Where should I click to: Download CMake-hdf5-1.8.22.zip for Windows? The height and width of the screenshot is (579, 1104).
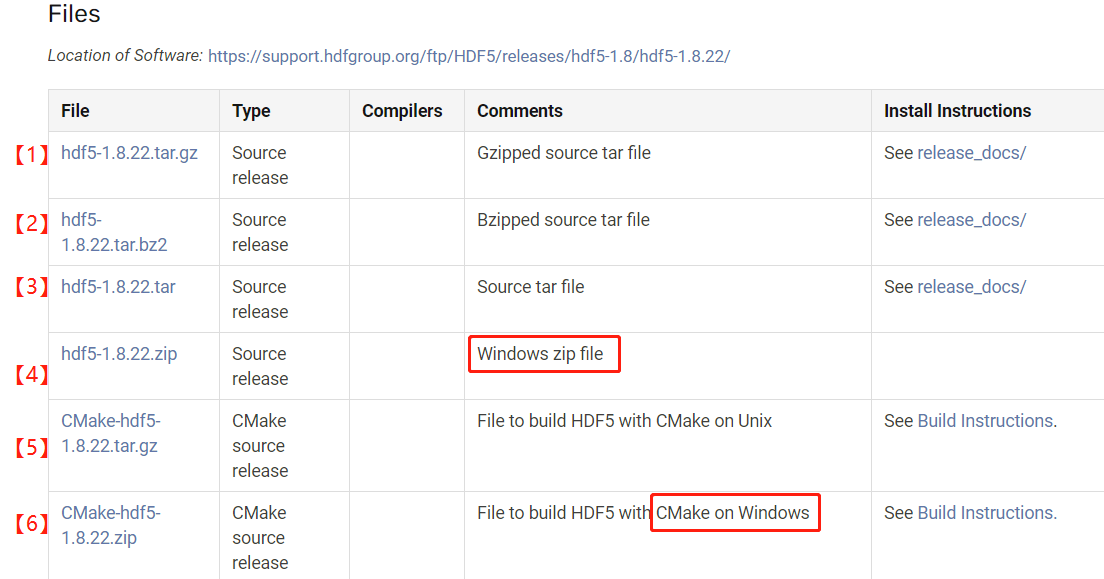[x=110, y=525]
